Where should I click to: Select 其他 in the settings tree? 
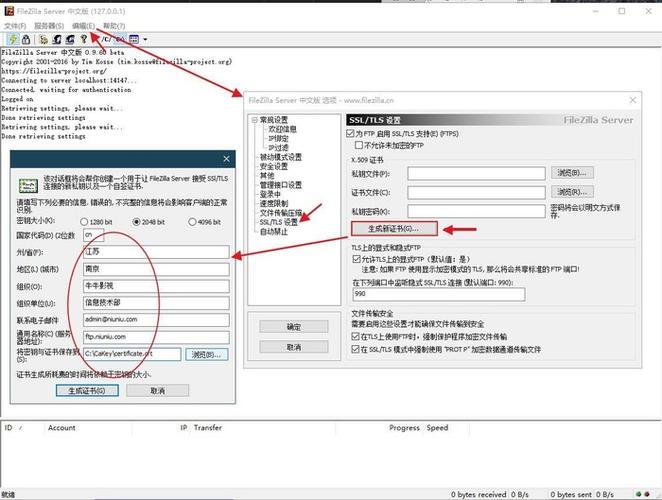267,175
